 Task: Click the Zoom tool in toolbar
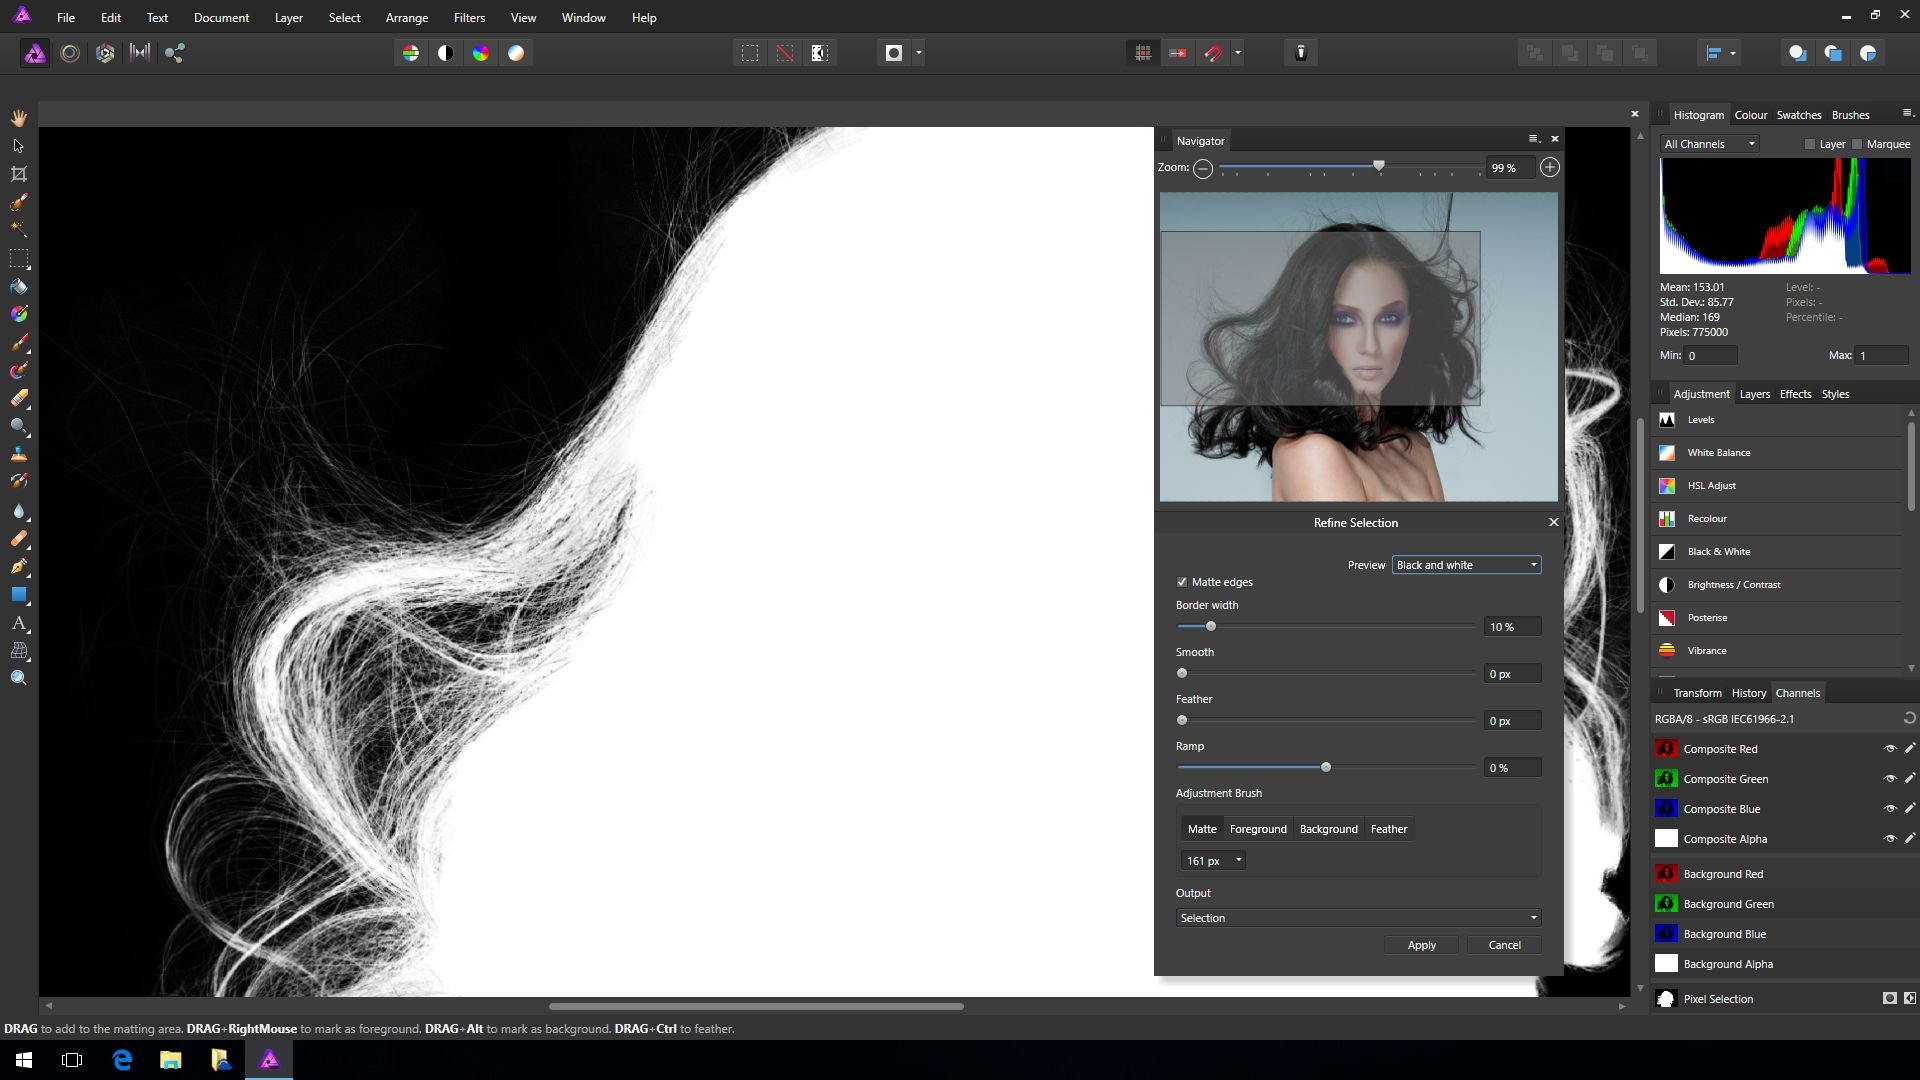(20, 679)
